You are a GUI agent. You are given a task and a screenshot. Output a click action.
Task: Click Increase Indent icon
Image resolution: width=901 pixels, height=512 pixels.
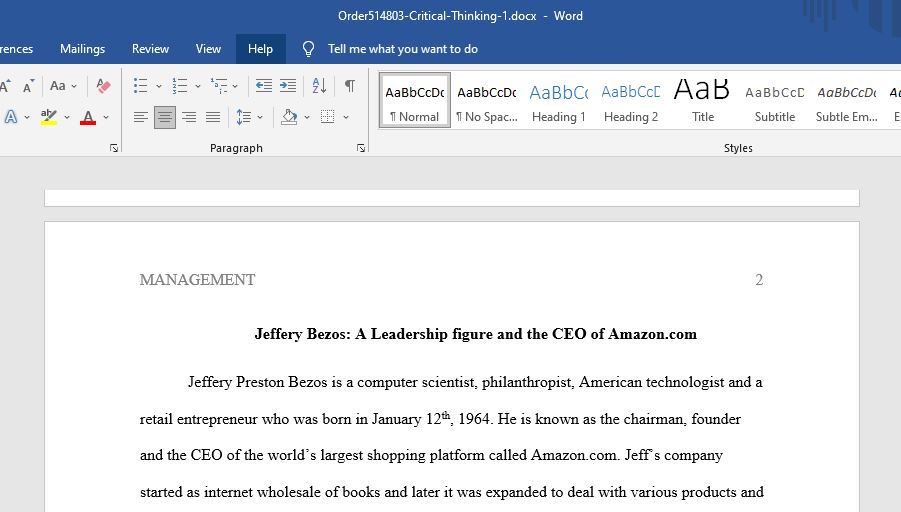288,86
